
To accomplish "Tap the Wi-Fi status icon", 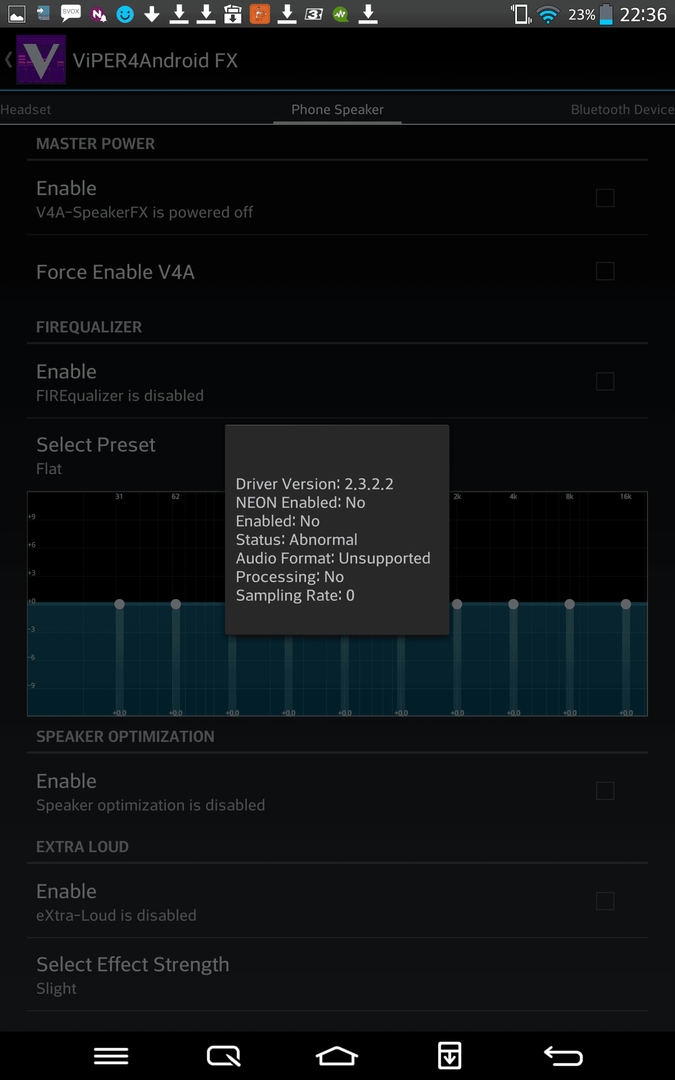I will click(x=547, y=15).
